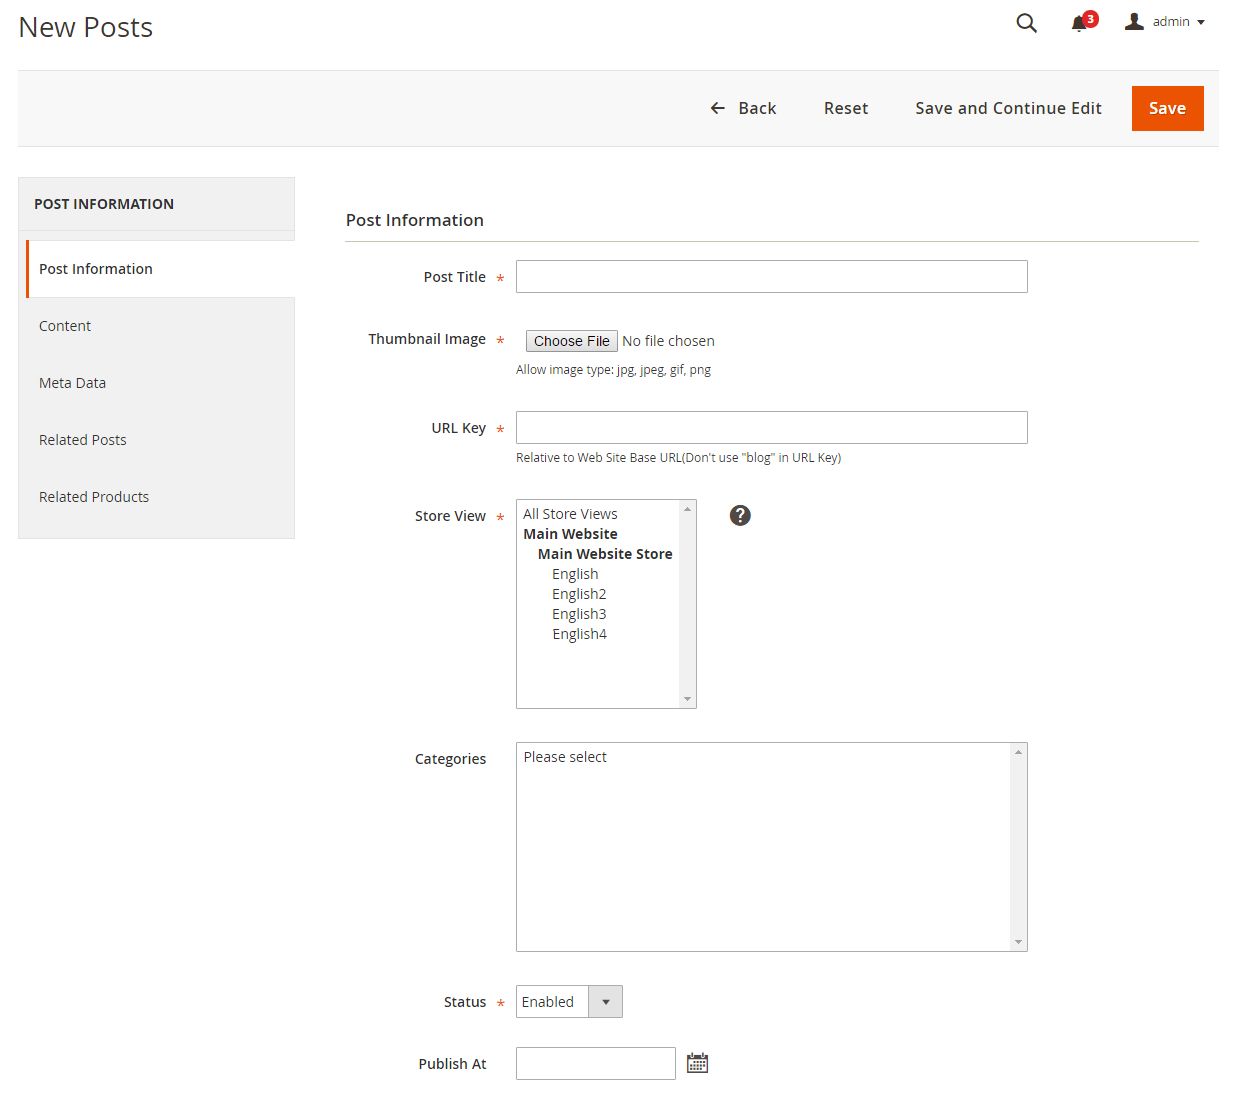Click Save and Continue Edit
1236x1098 pixels.
tap(1008, 108)
